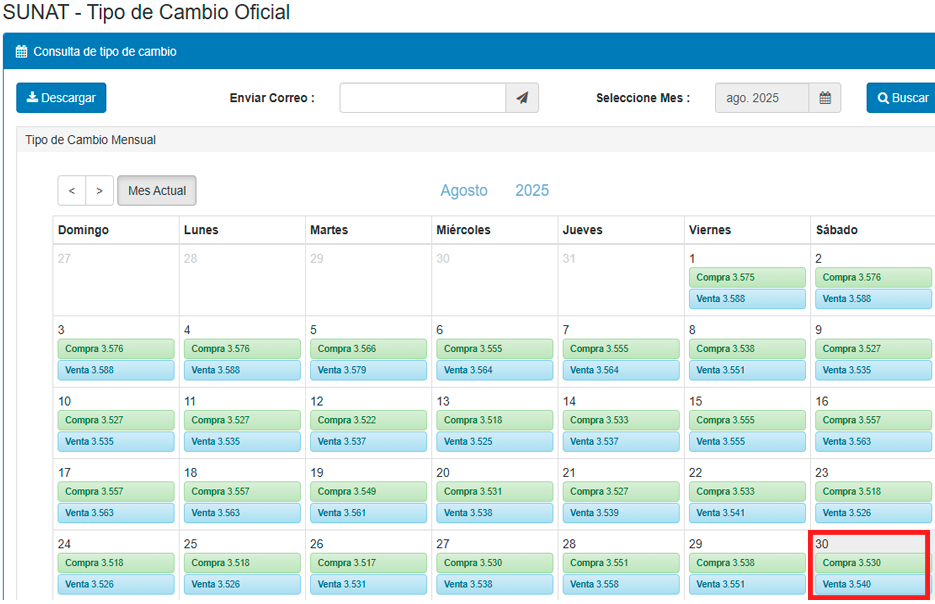Go to next month with the > arrow

[x=100, y=191]
